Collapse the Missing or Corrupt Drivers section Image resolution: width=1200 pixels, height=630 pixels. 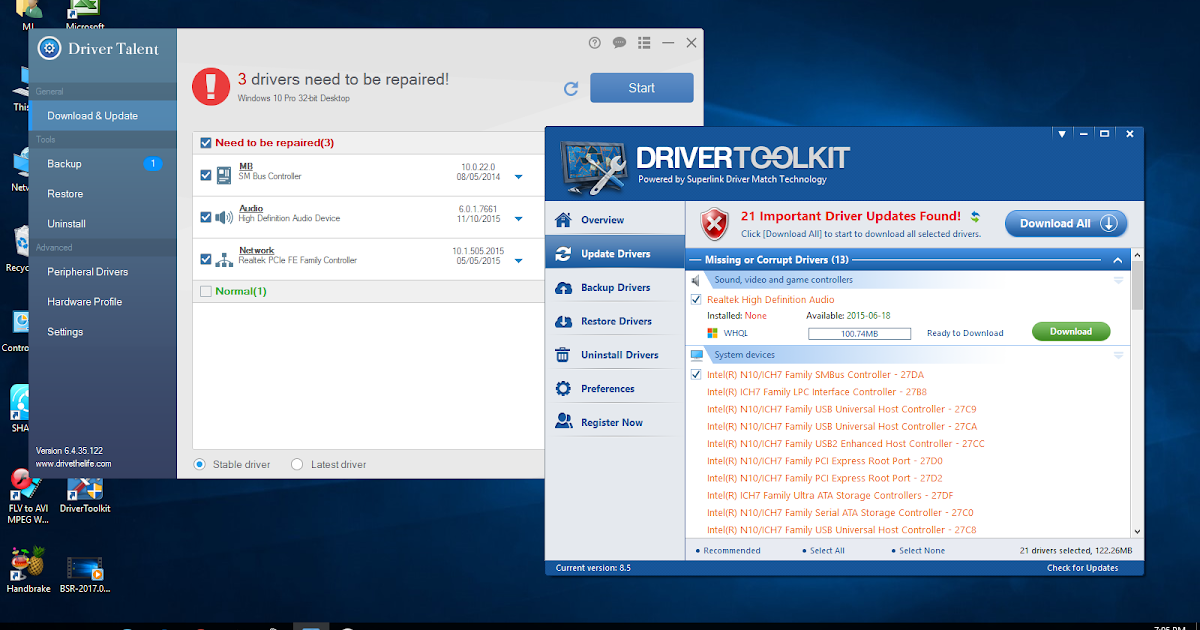(x=1118, y=260)
